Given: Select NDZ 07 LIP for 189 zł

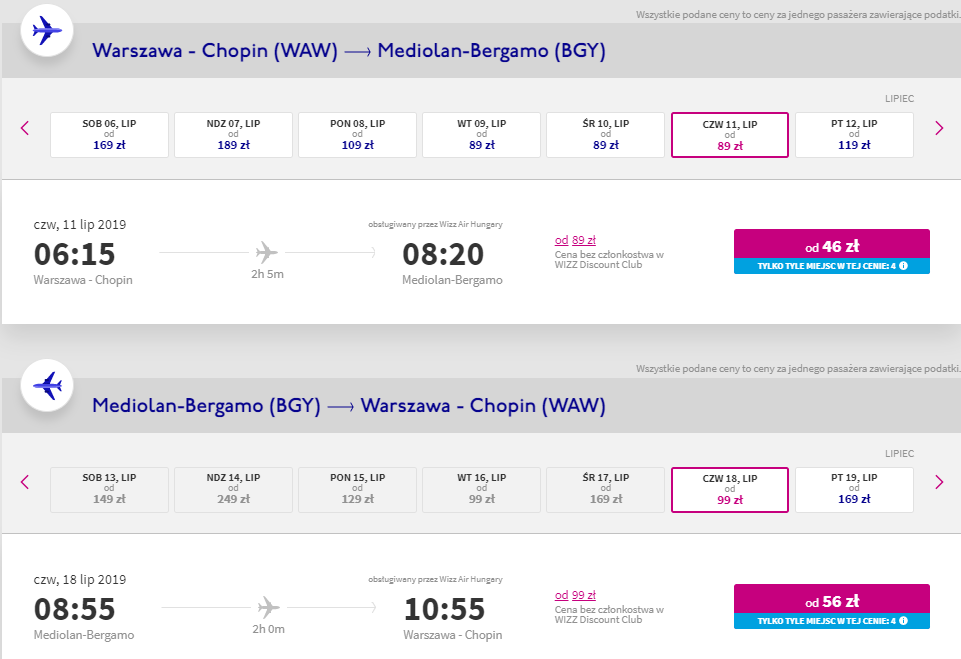Looking at the screenshot, I should coord(233,135).
